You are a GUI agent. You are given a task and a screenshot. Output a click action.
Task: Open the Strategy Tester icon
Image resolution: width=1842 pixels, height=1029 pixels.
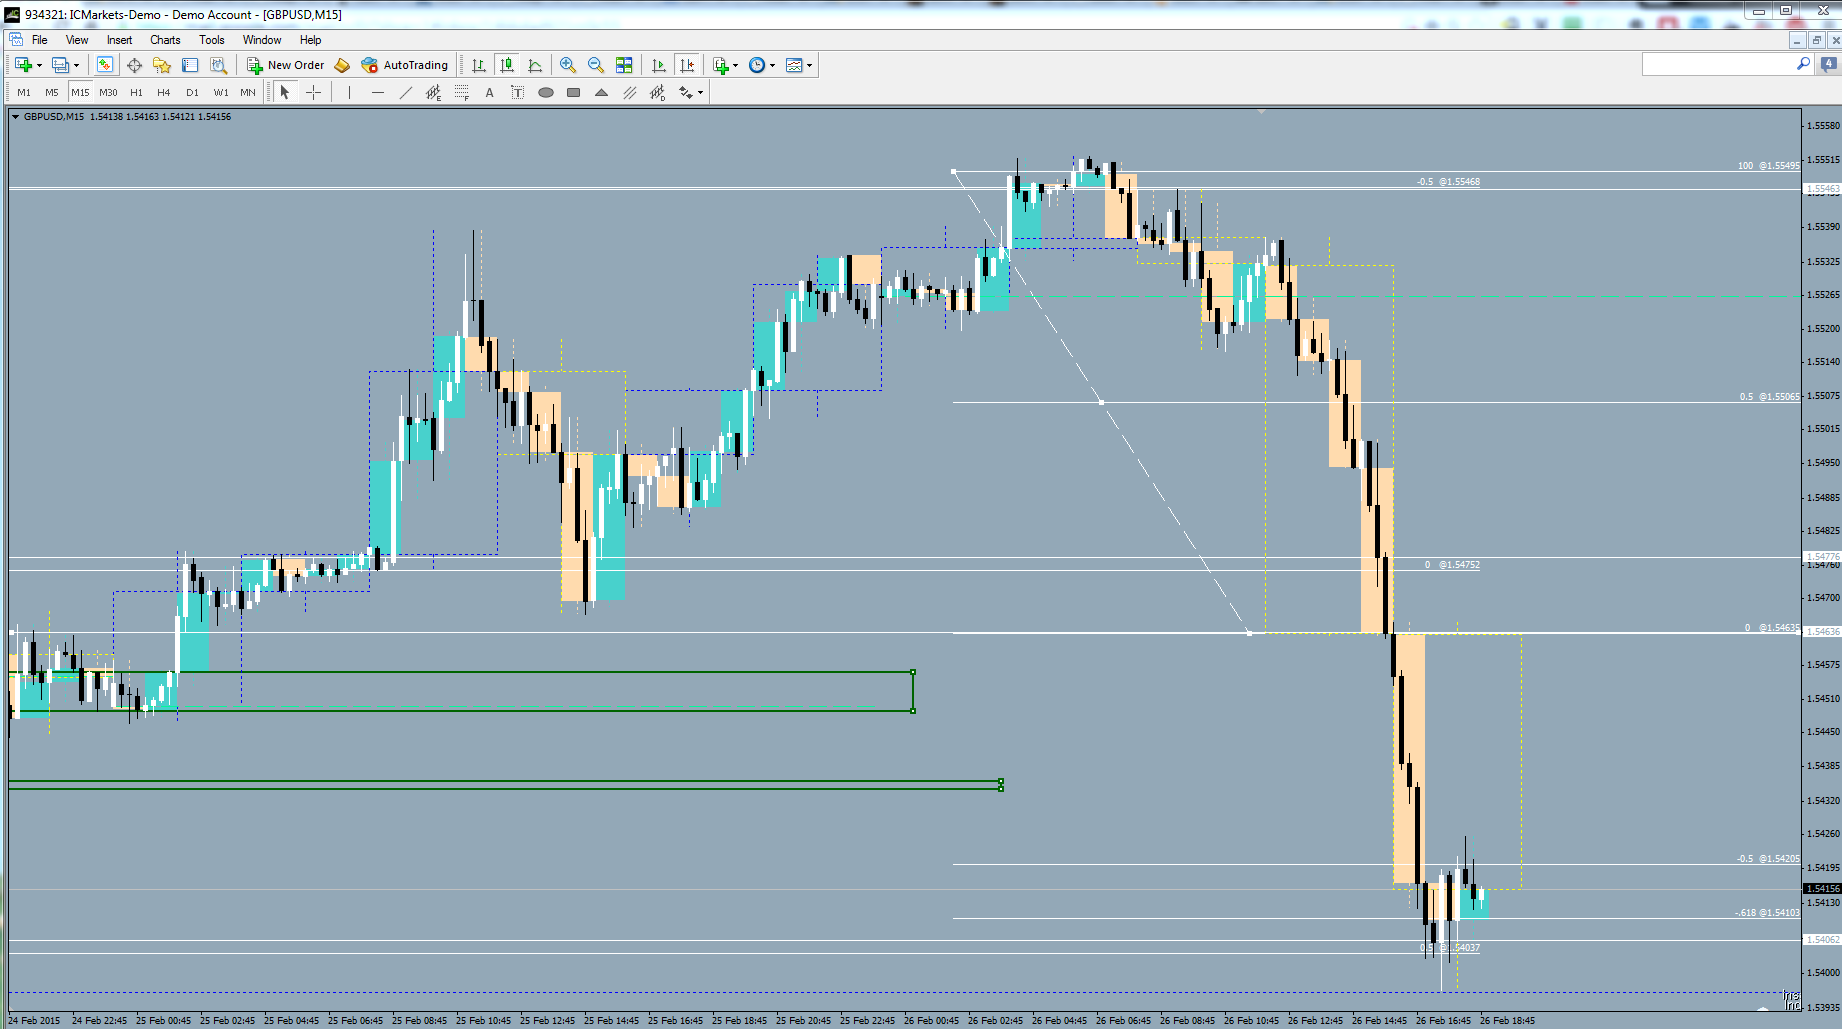pos(218,65)
